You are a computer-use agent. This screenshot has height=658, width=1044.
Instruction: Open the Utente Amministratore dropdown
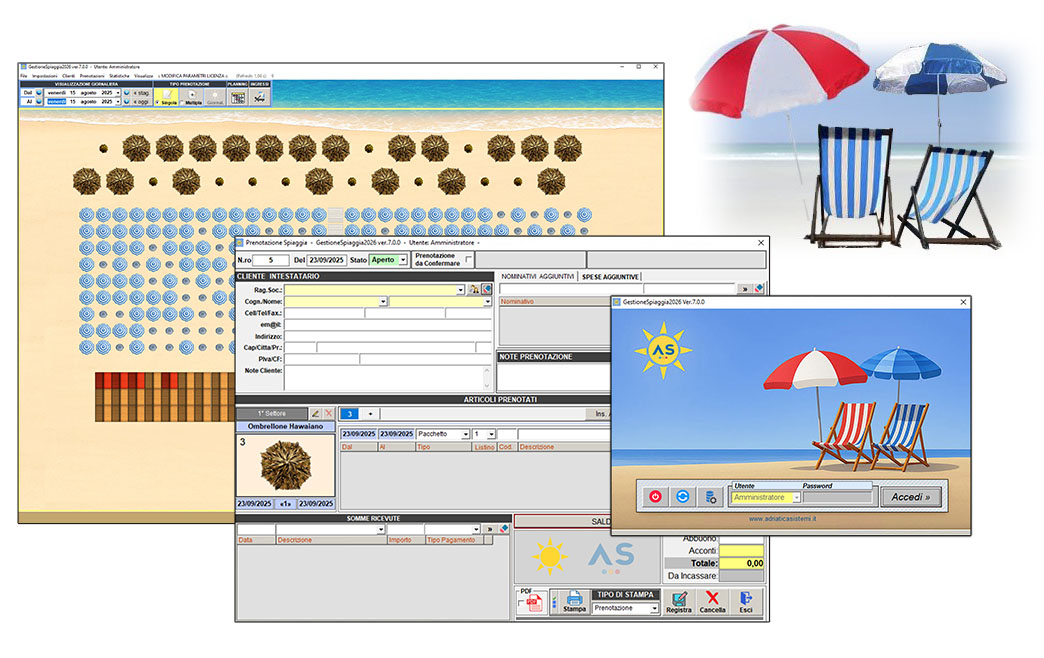pos(796,497)
